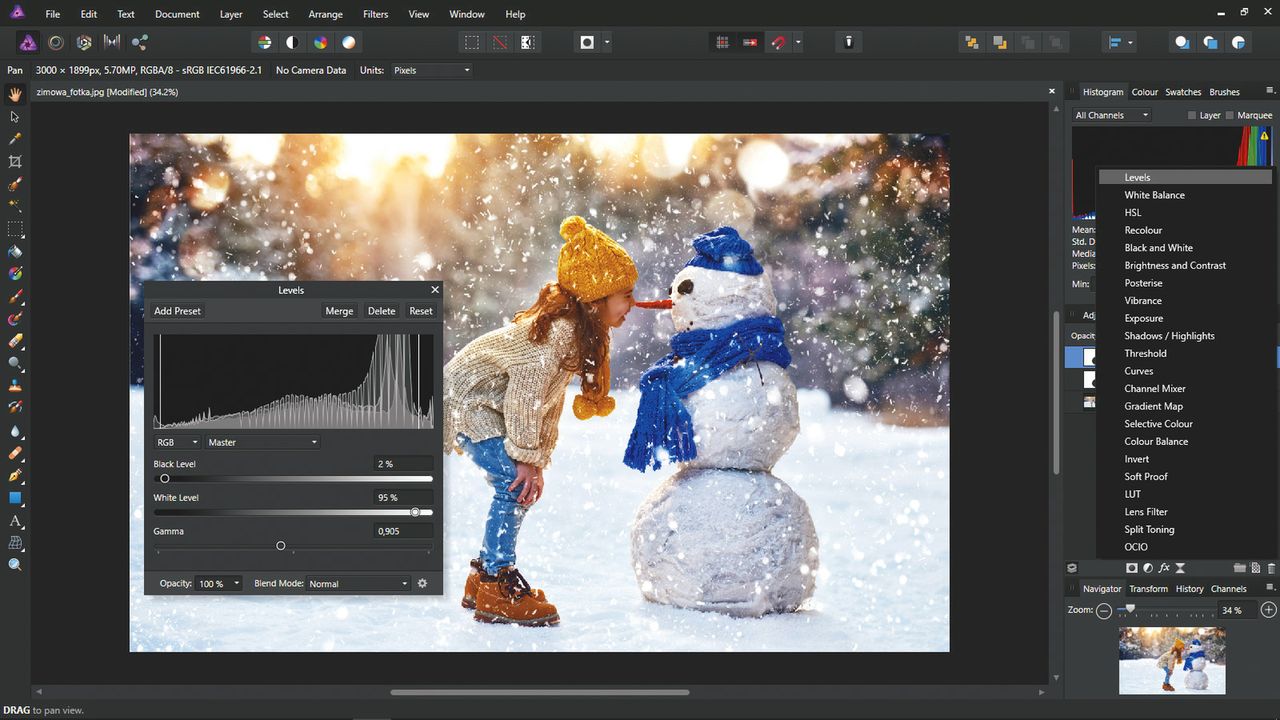Select the Paint Brush tool
1280x720 pixels.
(x=15, y=296)
